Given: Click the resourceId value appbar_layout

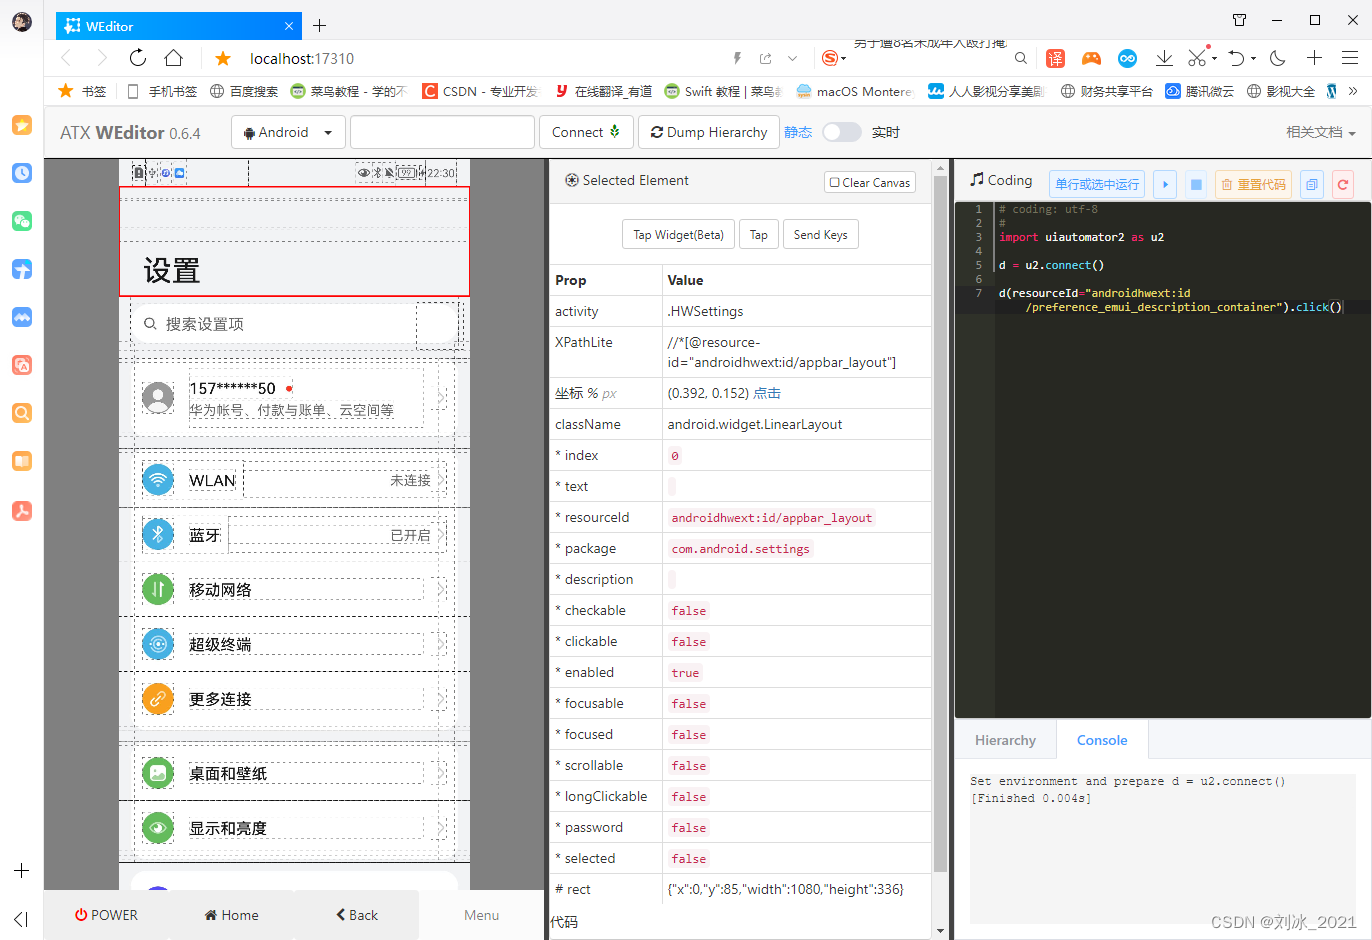Looking at the screenshot, I should pyautogui.click(x=772, y=518).
